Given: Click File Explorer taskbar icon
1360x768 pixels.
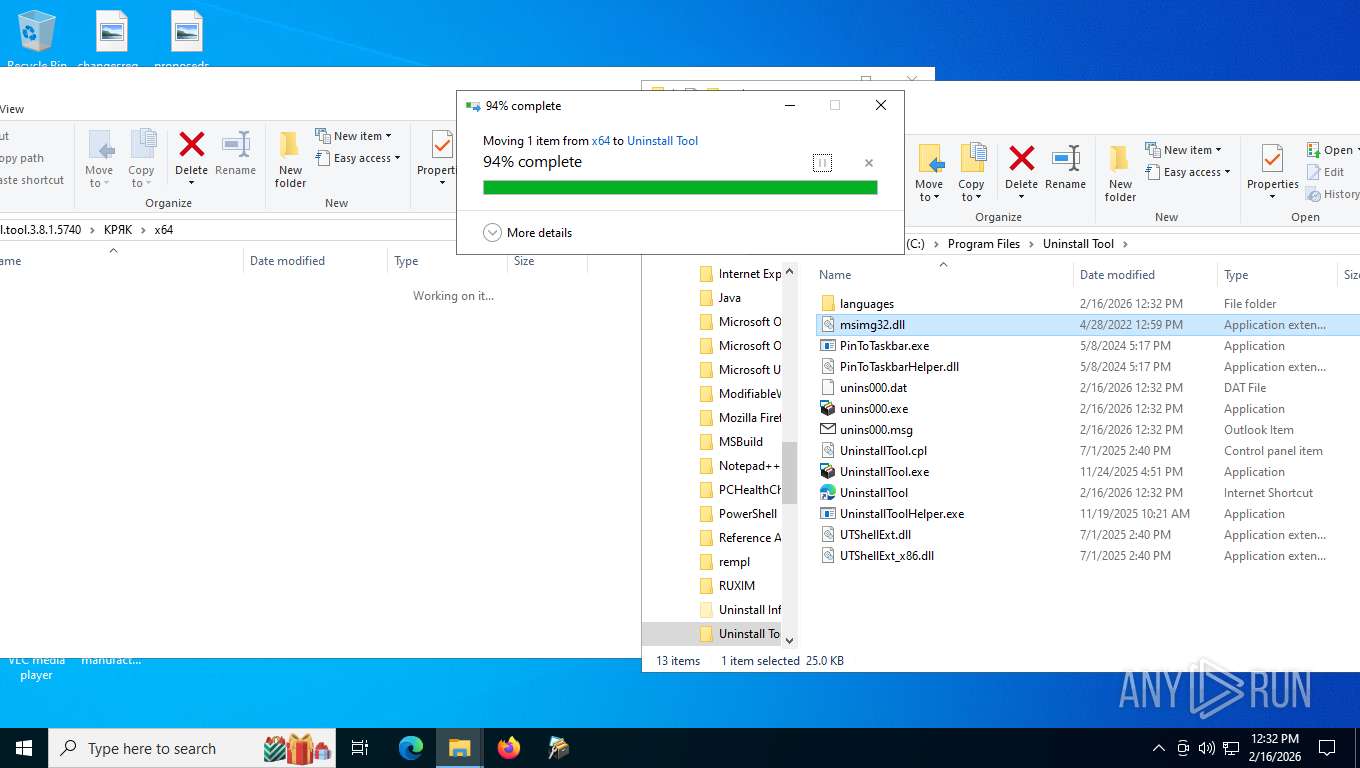Looking at the screenshot, I should [x=460, y=748].
